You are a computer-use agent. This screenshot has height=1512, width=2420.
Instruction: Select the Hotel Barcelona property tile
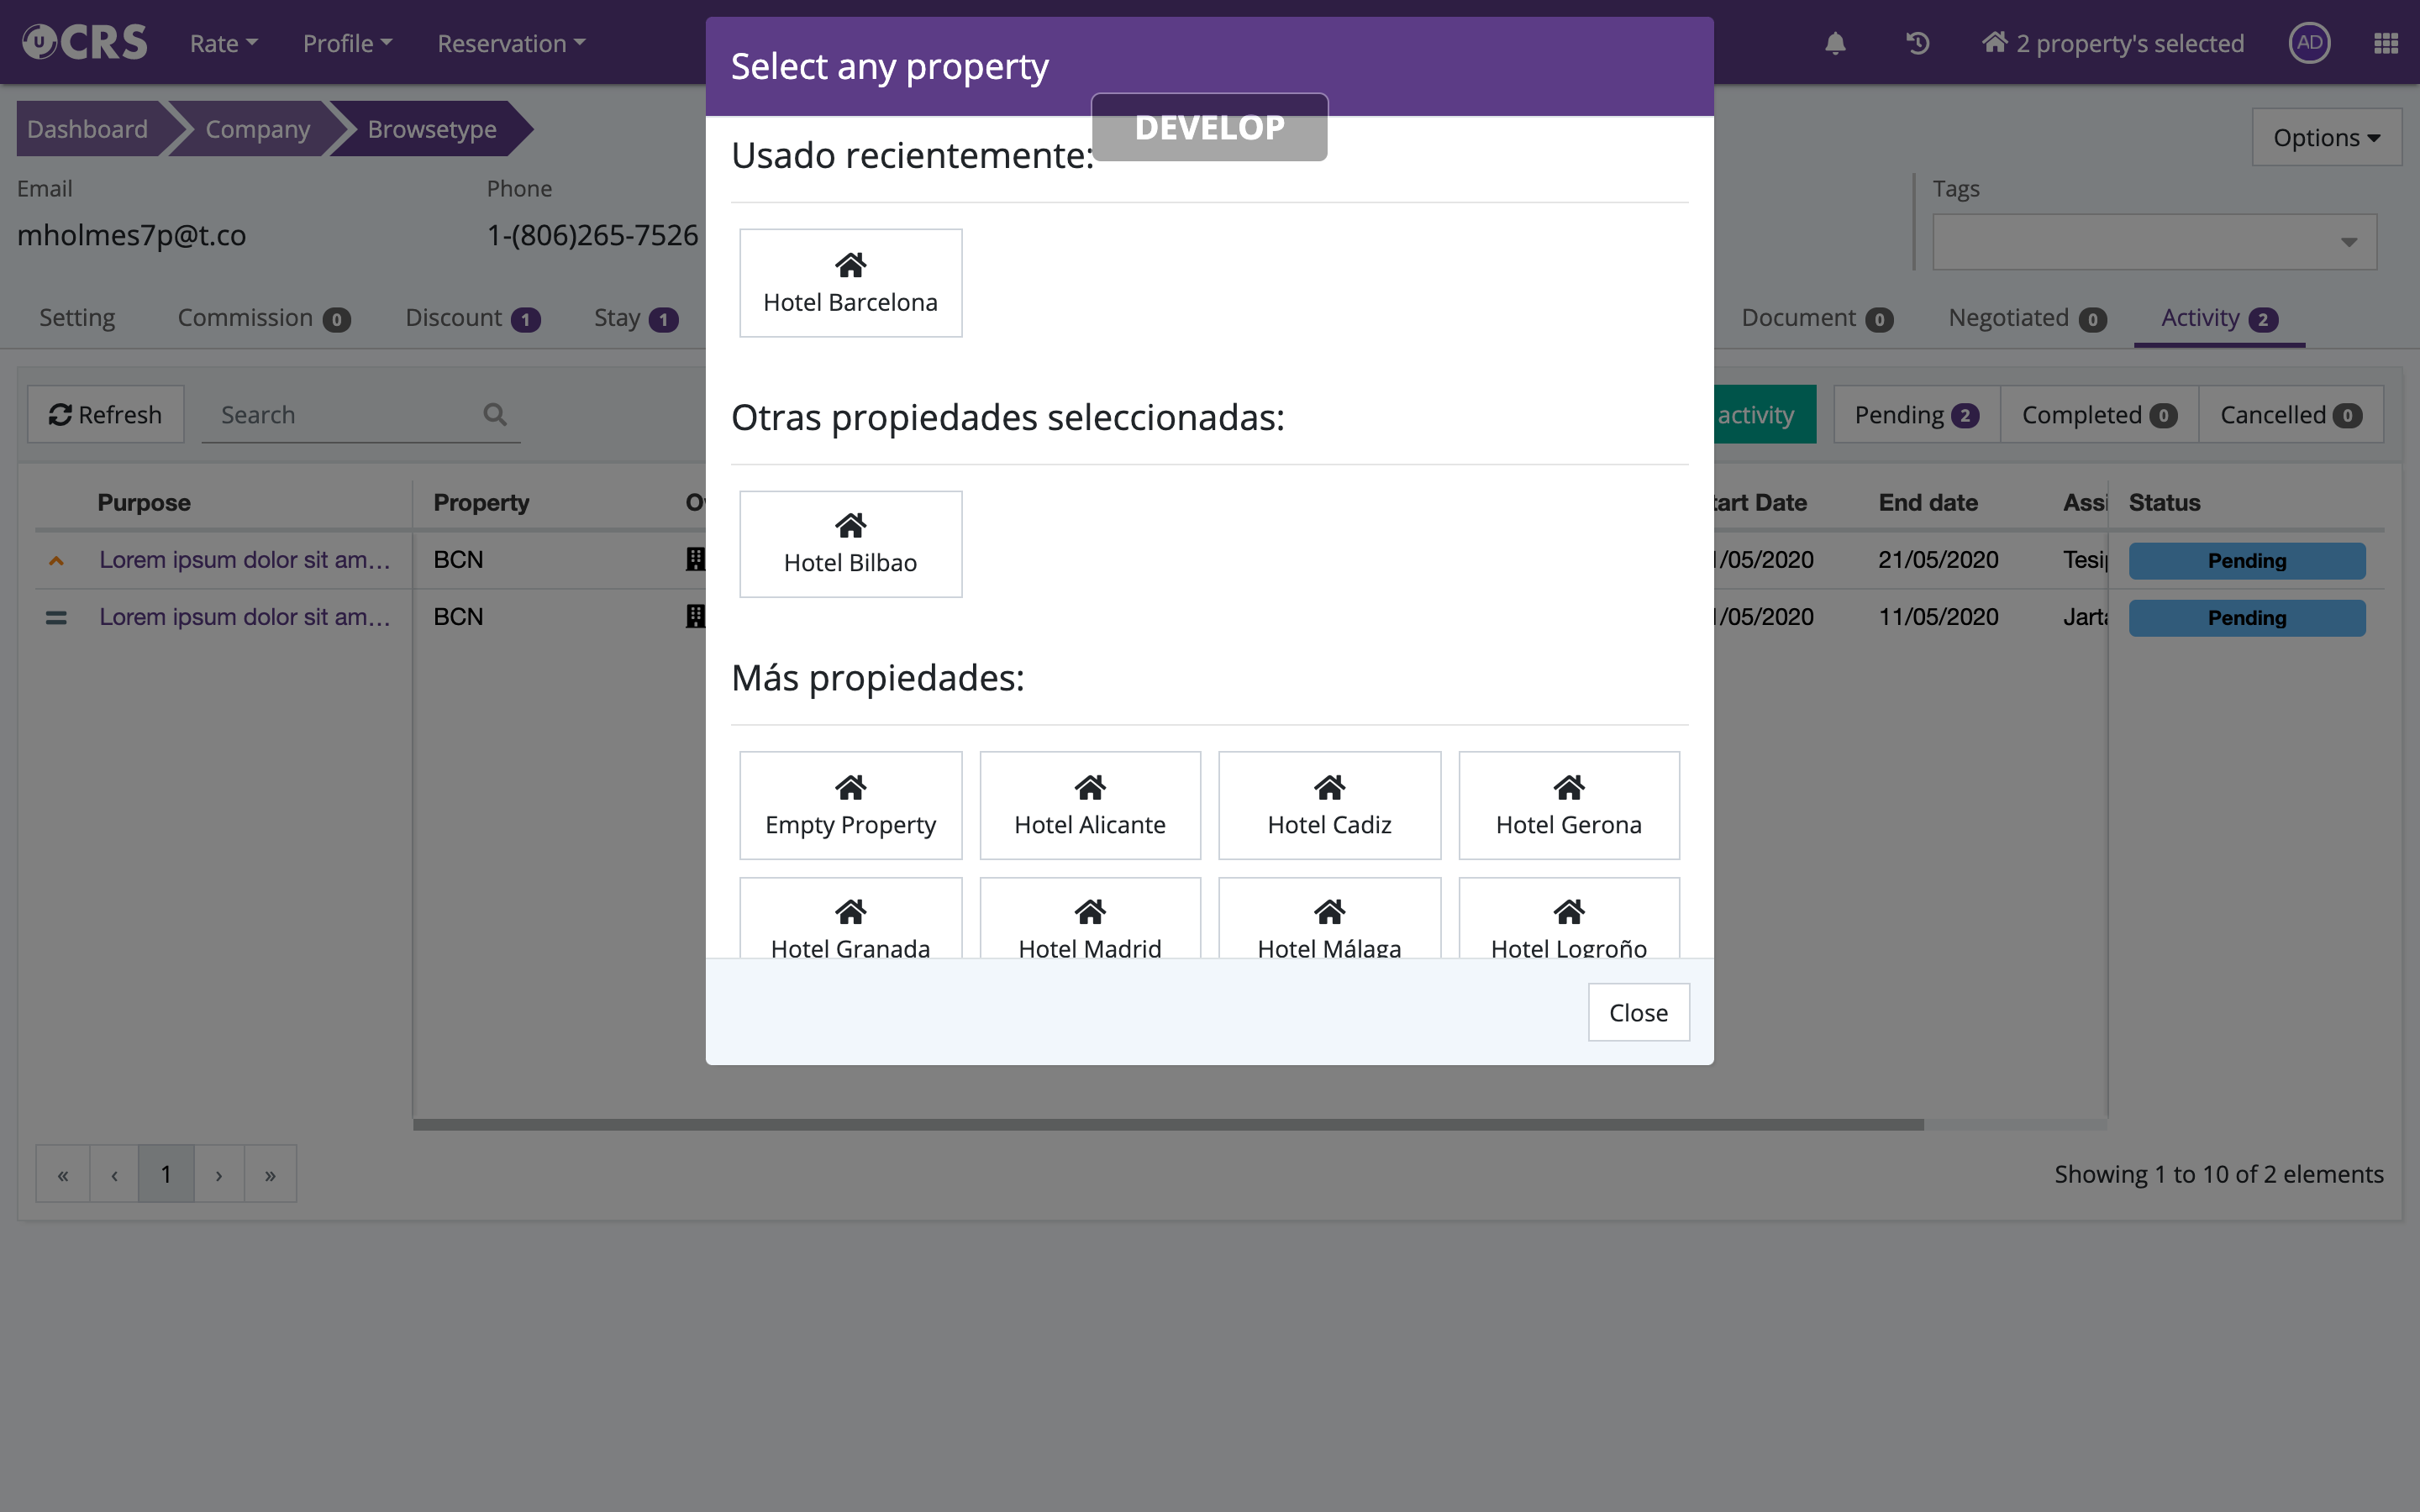(x=850, y=283)
